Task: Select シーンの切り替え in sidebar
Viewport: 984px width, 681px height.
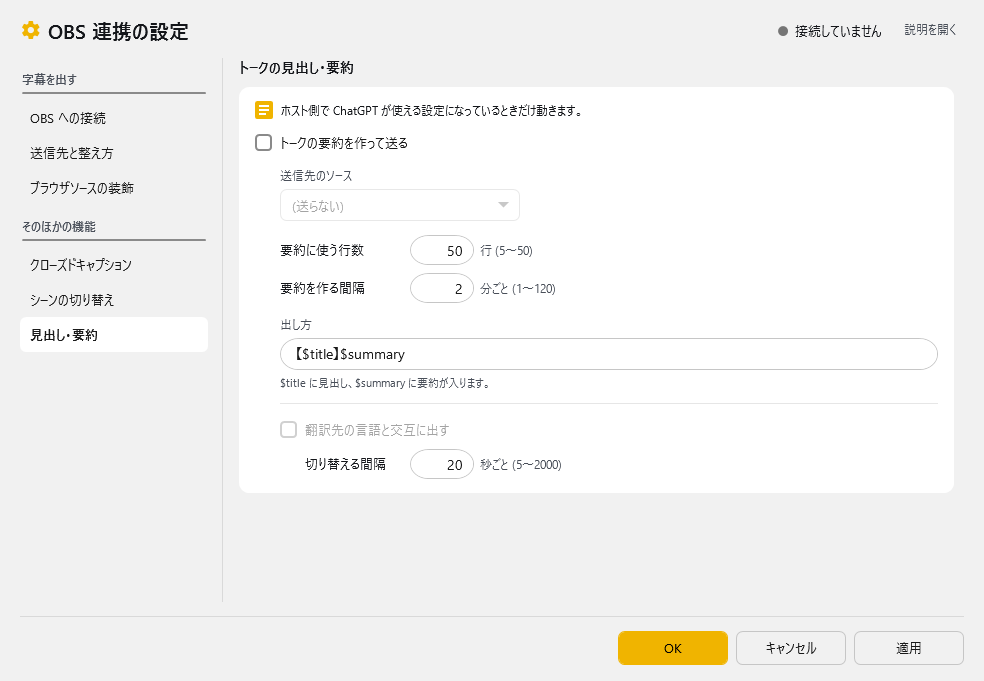Action: (114, 300)
